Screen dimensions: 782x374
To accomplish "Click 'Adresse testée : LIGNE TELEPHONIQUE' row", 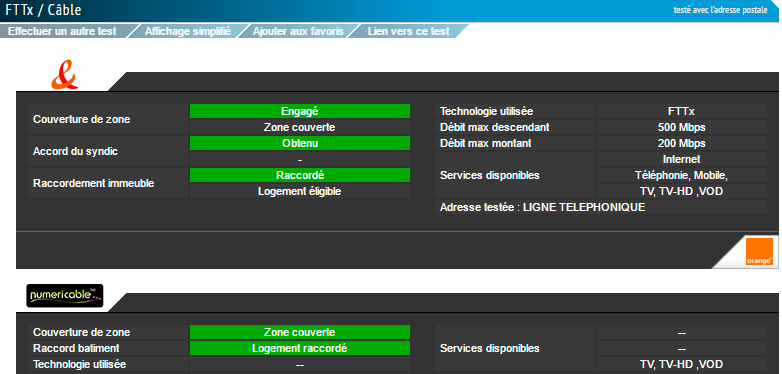I will 601,207.
